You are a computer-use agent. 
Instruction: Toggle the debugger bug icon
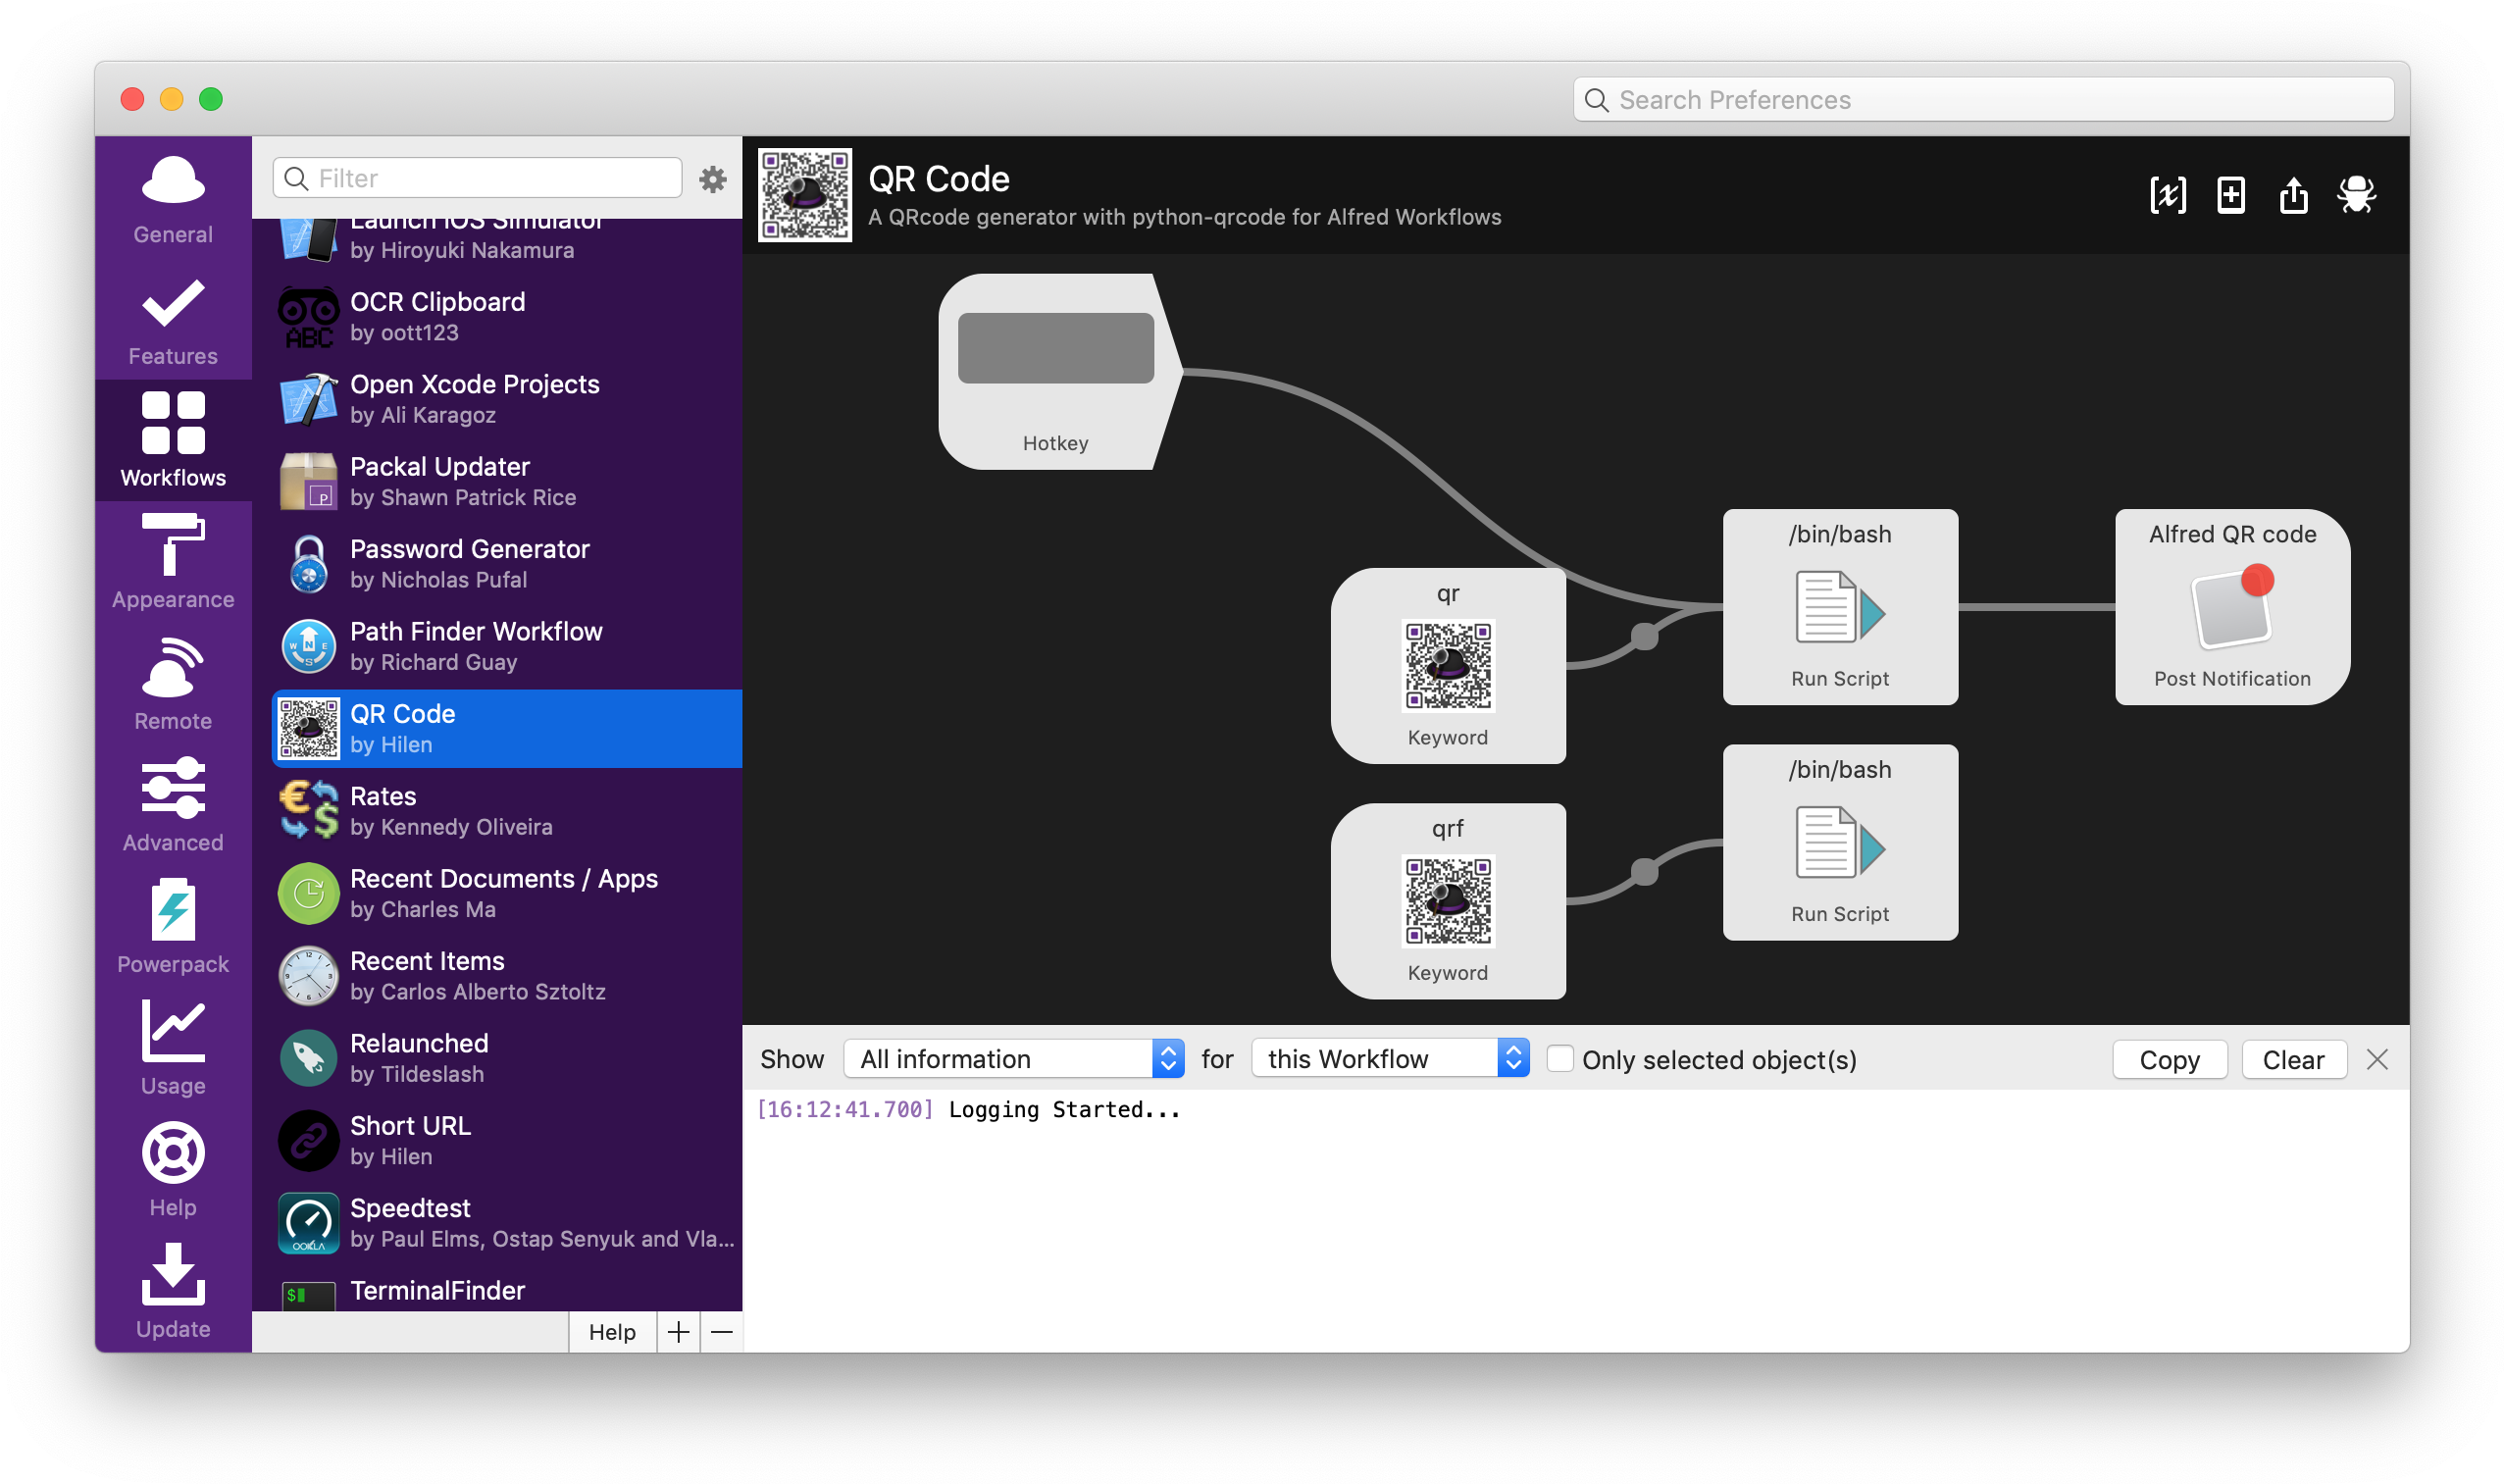[2357, 195]
